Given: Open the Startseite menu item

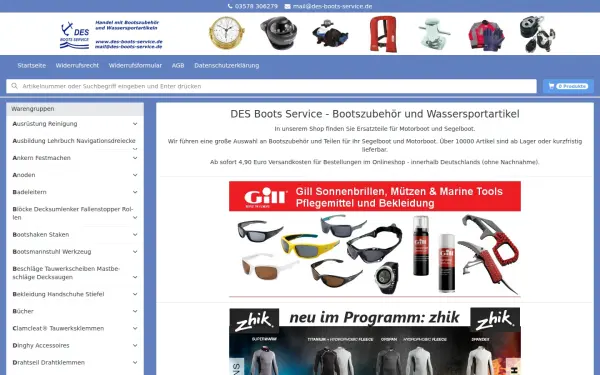Looking at the screenshot, I should pos(31,65).
